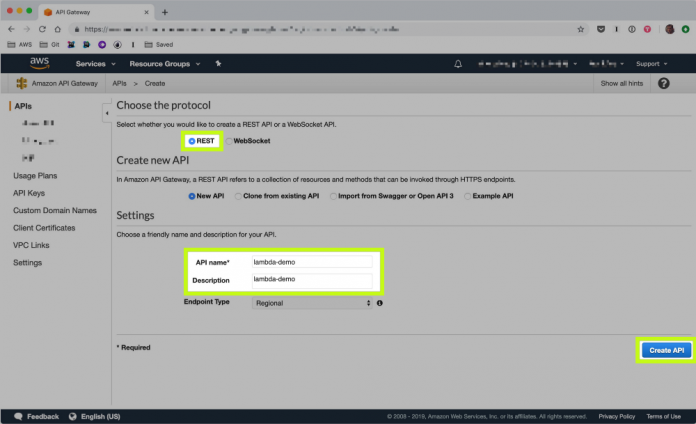The image size is (696, 424).
Task: Open the region selector dropdown
Action: point(606,64)
